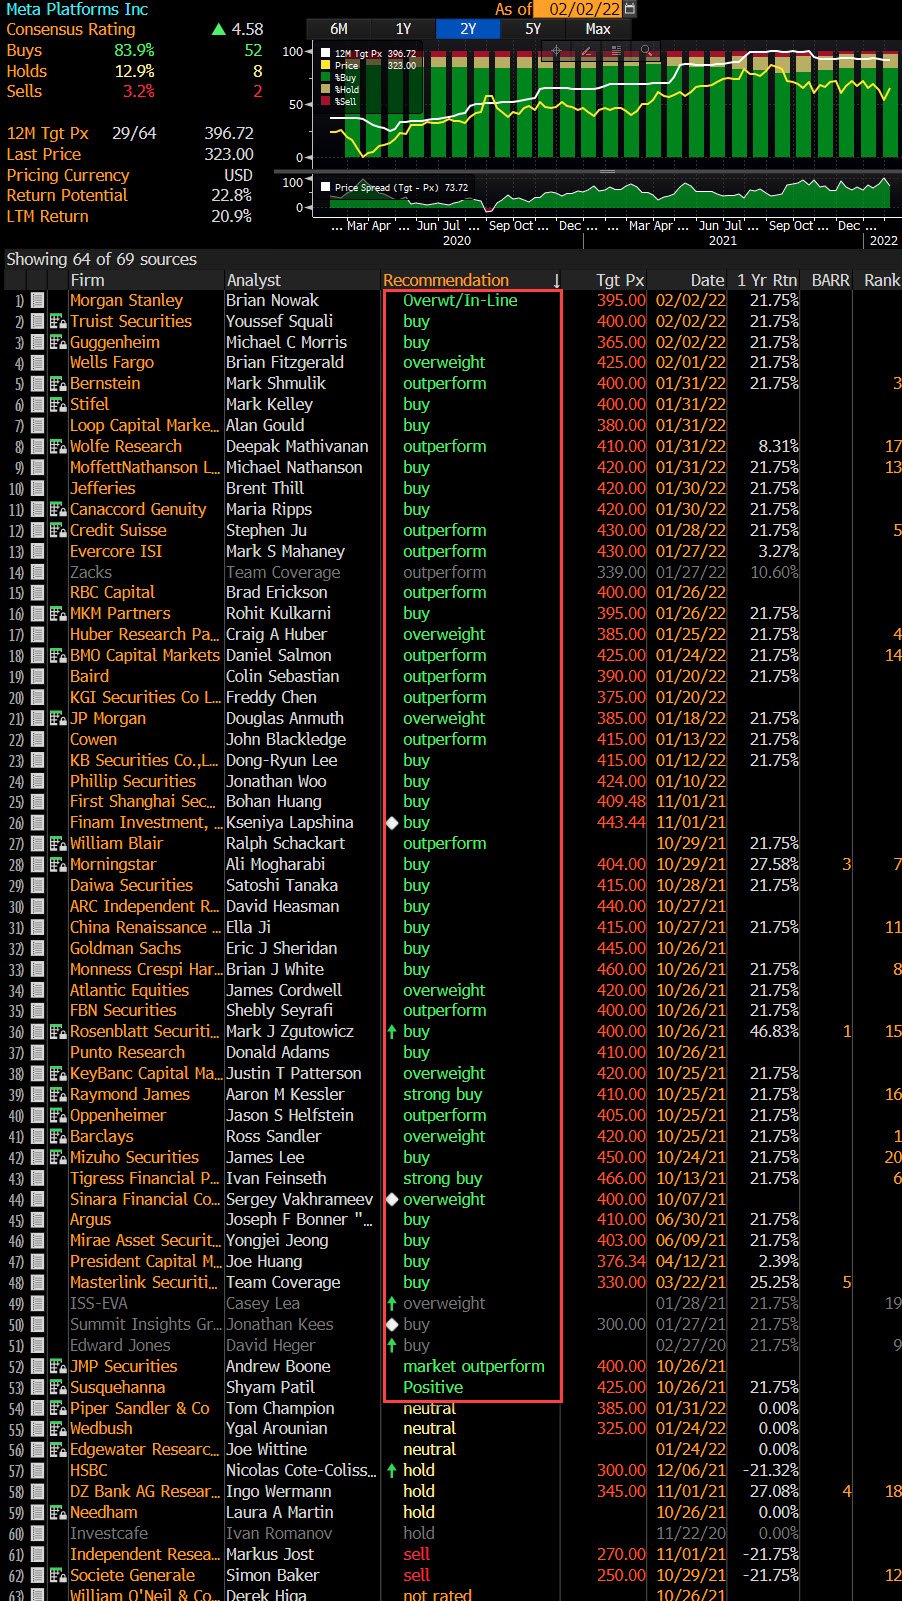Click the yellow Price legend swatch
Viewport: 902px width, 1601px height.
[x=326, y=66]
